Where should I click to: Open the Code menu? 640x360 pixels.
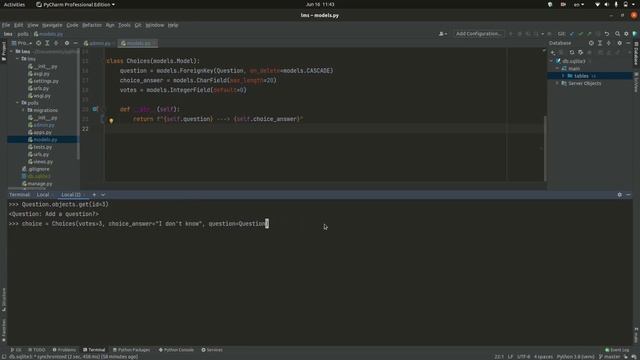click(x=72, y=25)
